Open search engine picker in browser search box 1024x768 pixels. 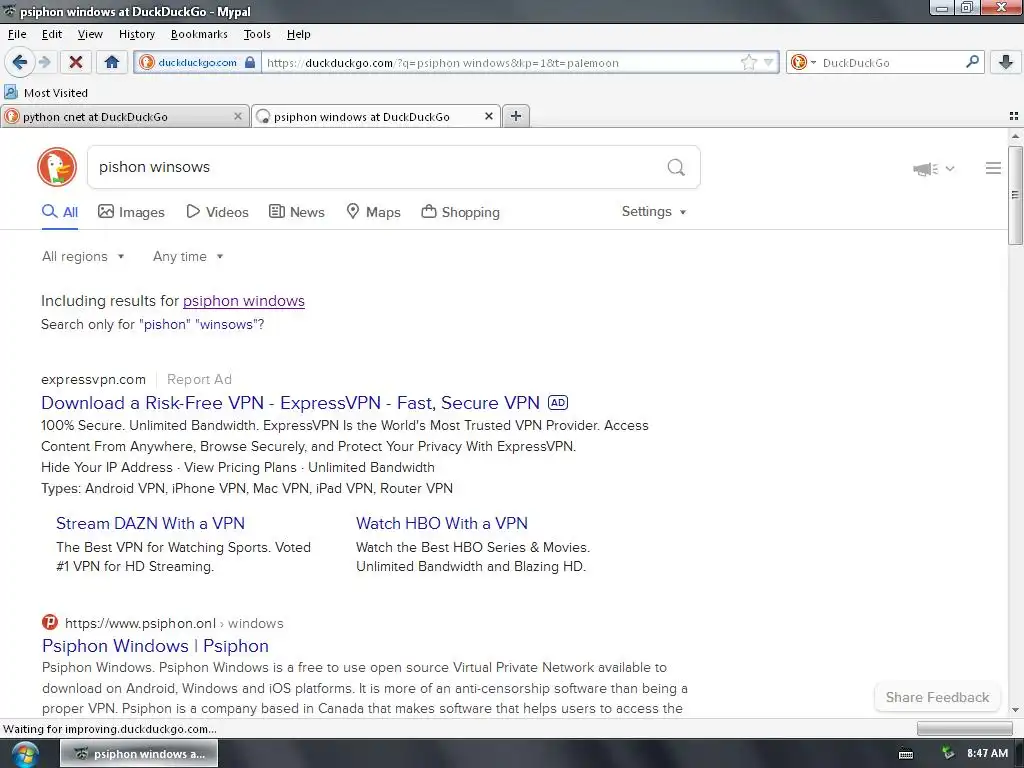803,63
